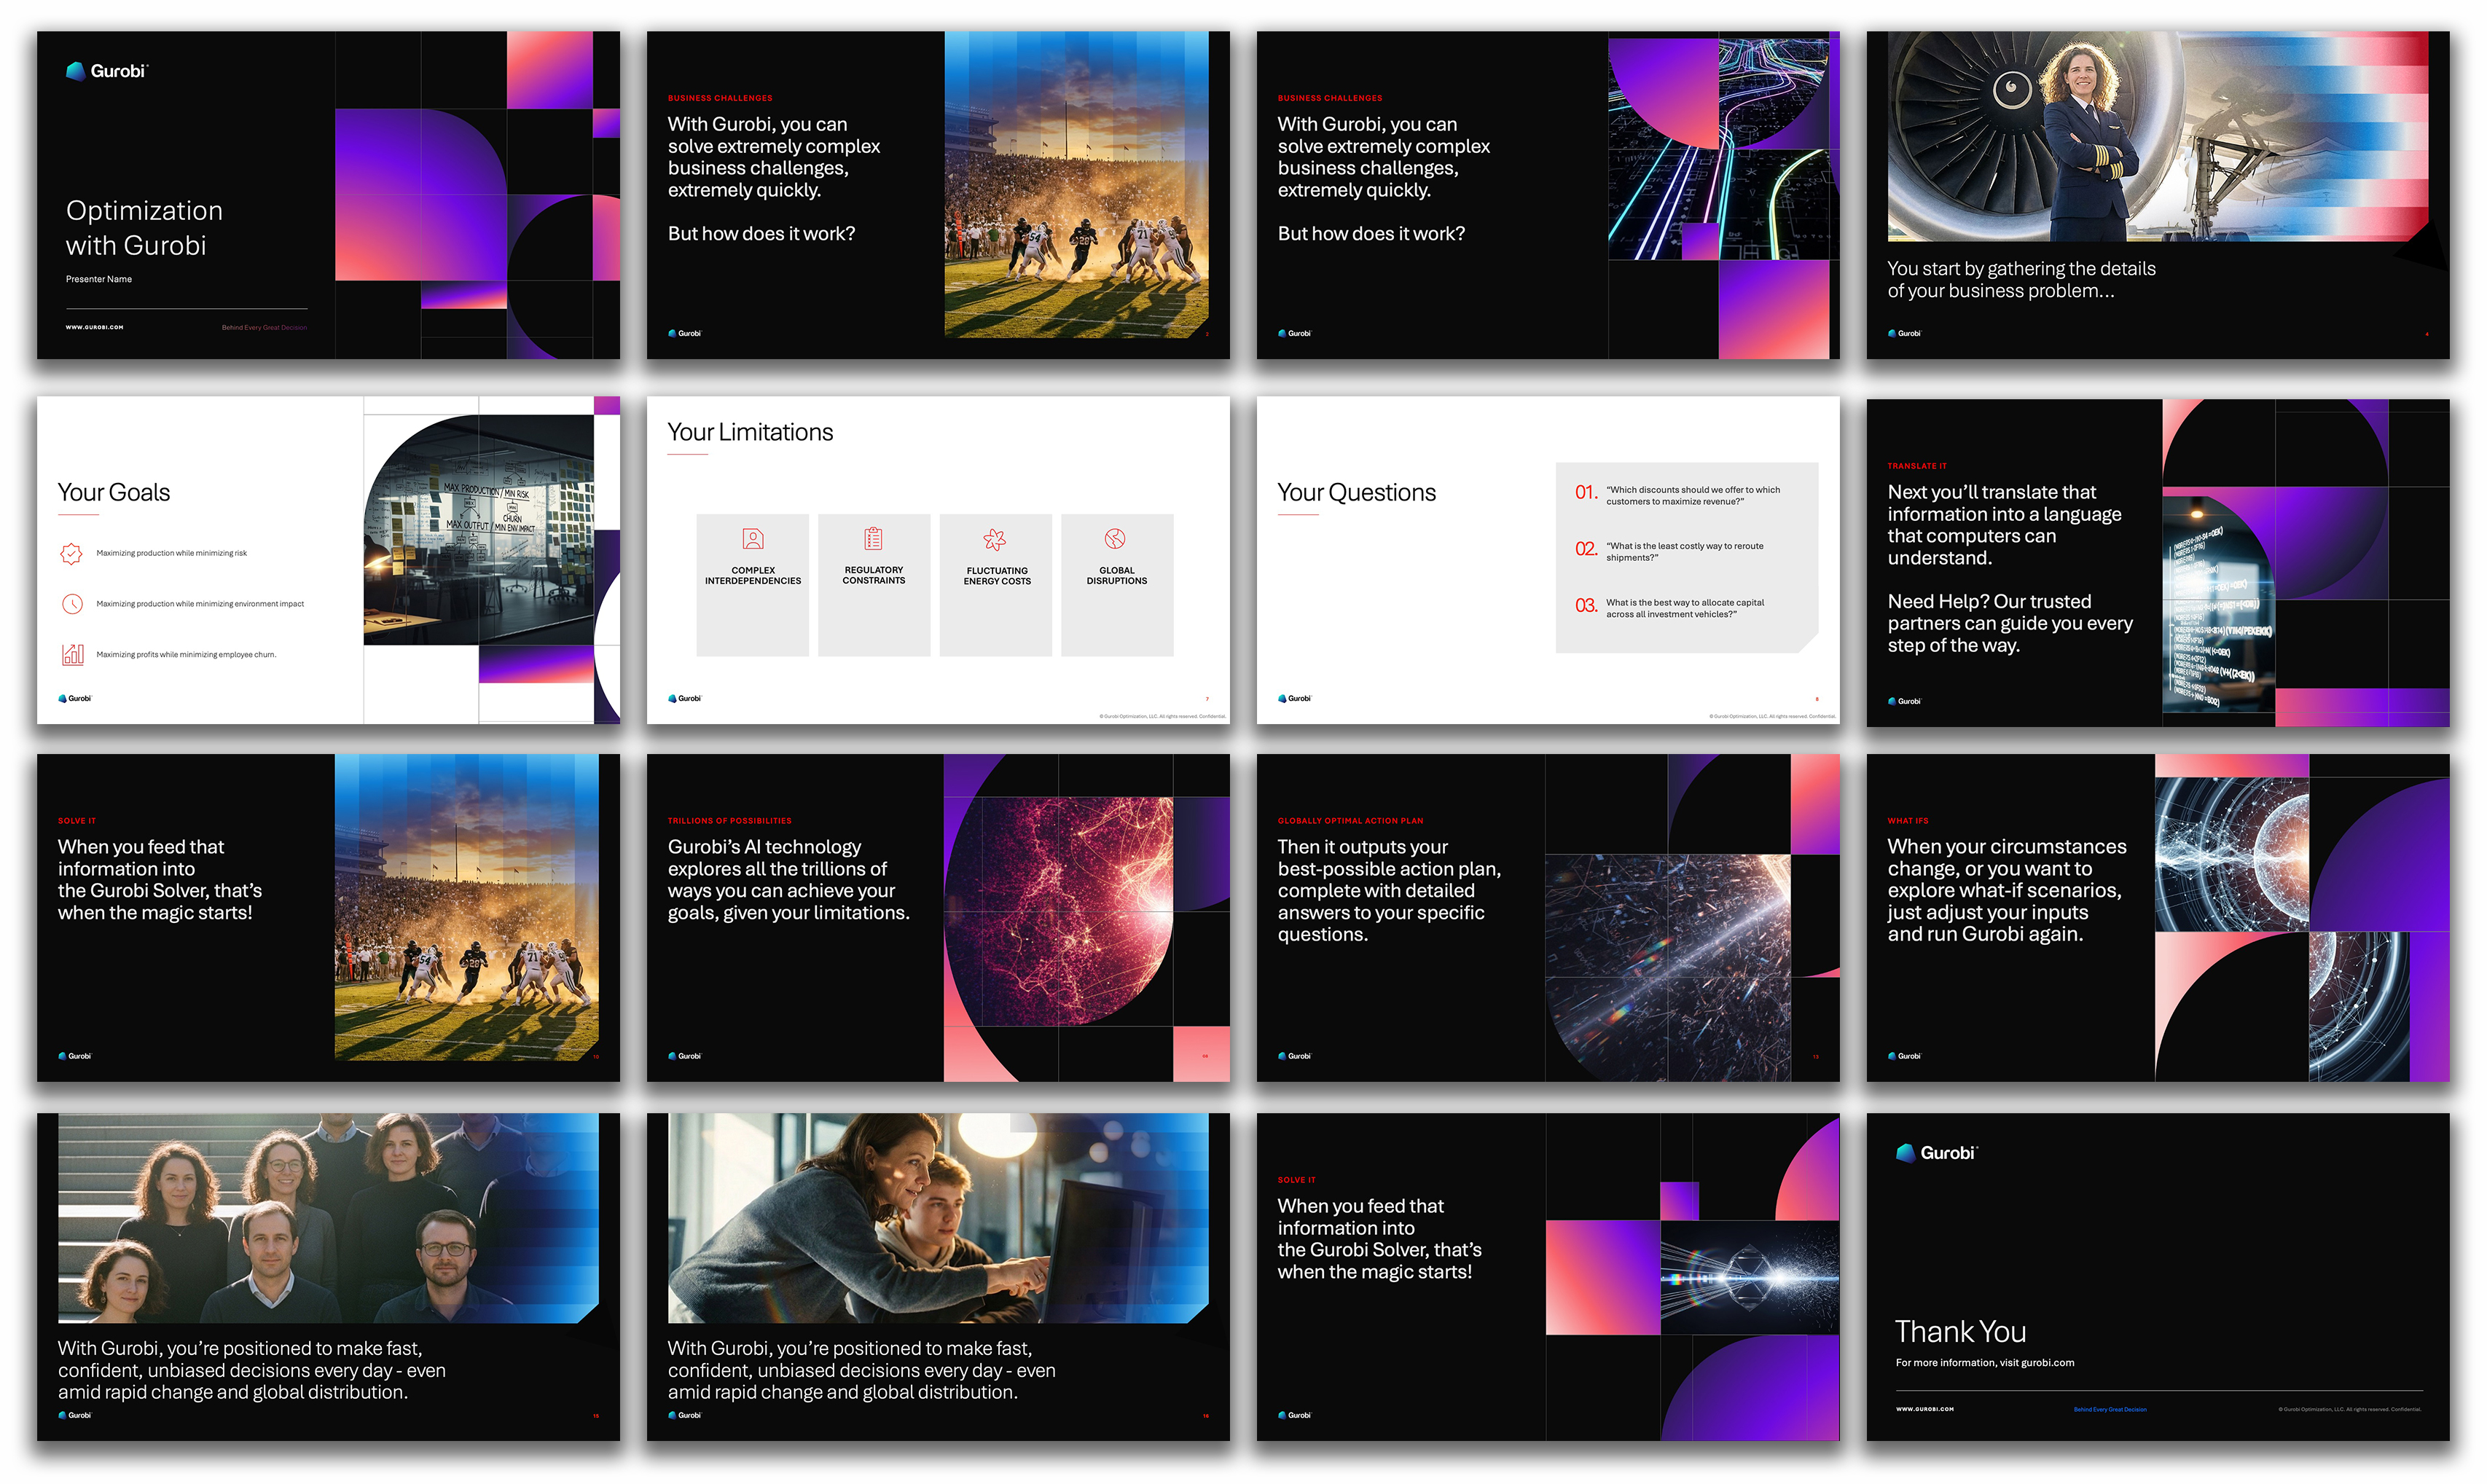Click 'When your circumstances change' paragraph

(x=2007, y=891)
